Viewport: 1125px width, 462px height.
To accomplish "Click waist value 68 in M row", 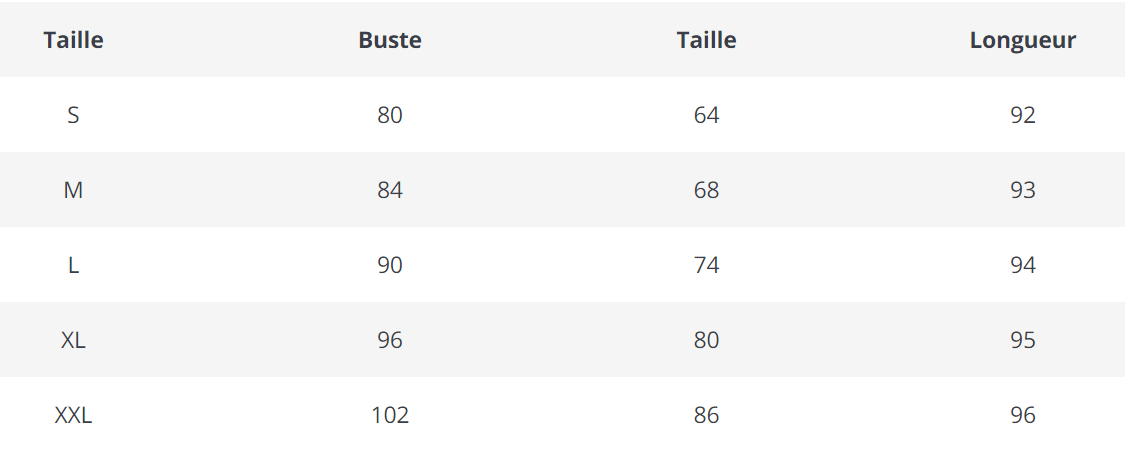I will click(706, 190).
